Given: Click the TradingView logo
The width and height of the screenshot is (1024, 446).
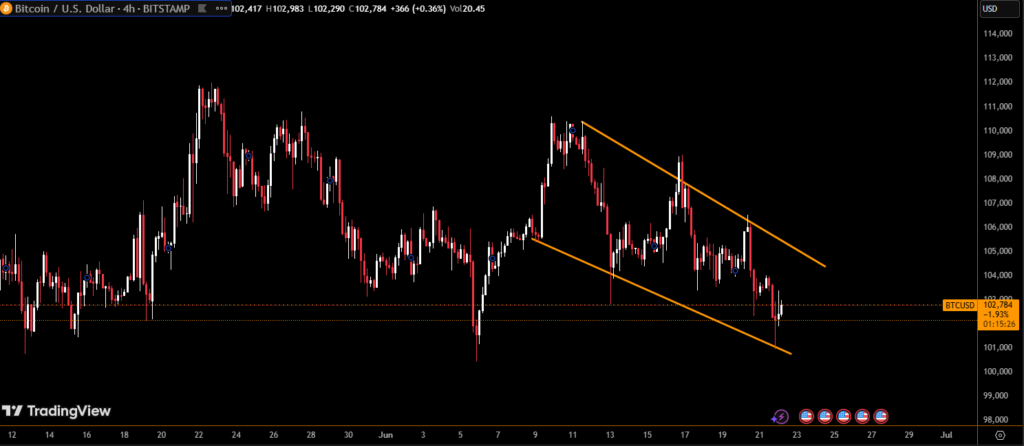Looking at the screenshot, I should click(x=56, y=411).
